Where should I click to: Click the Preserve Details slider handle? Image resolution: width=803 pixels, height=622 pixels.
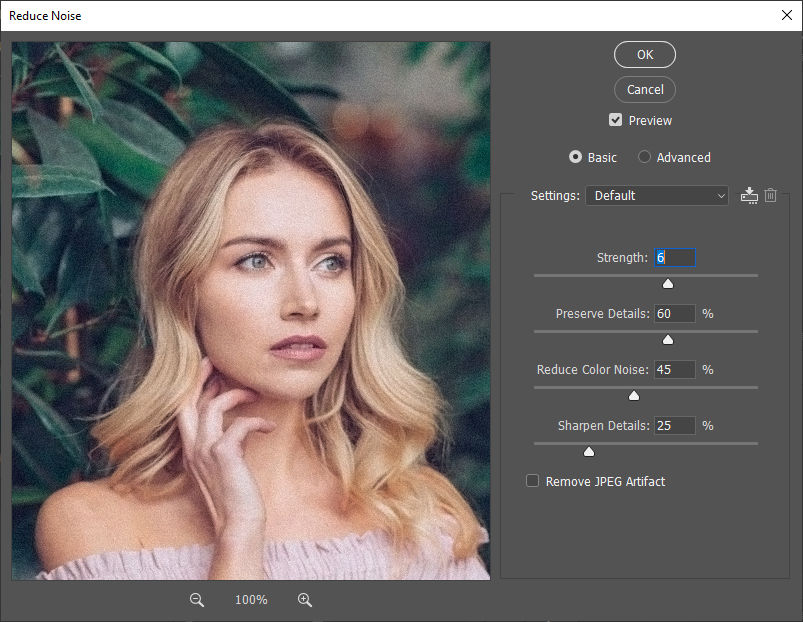click(x=668, y=340)
